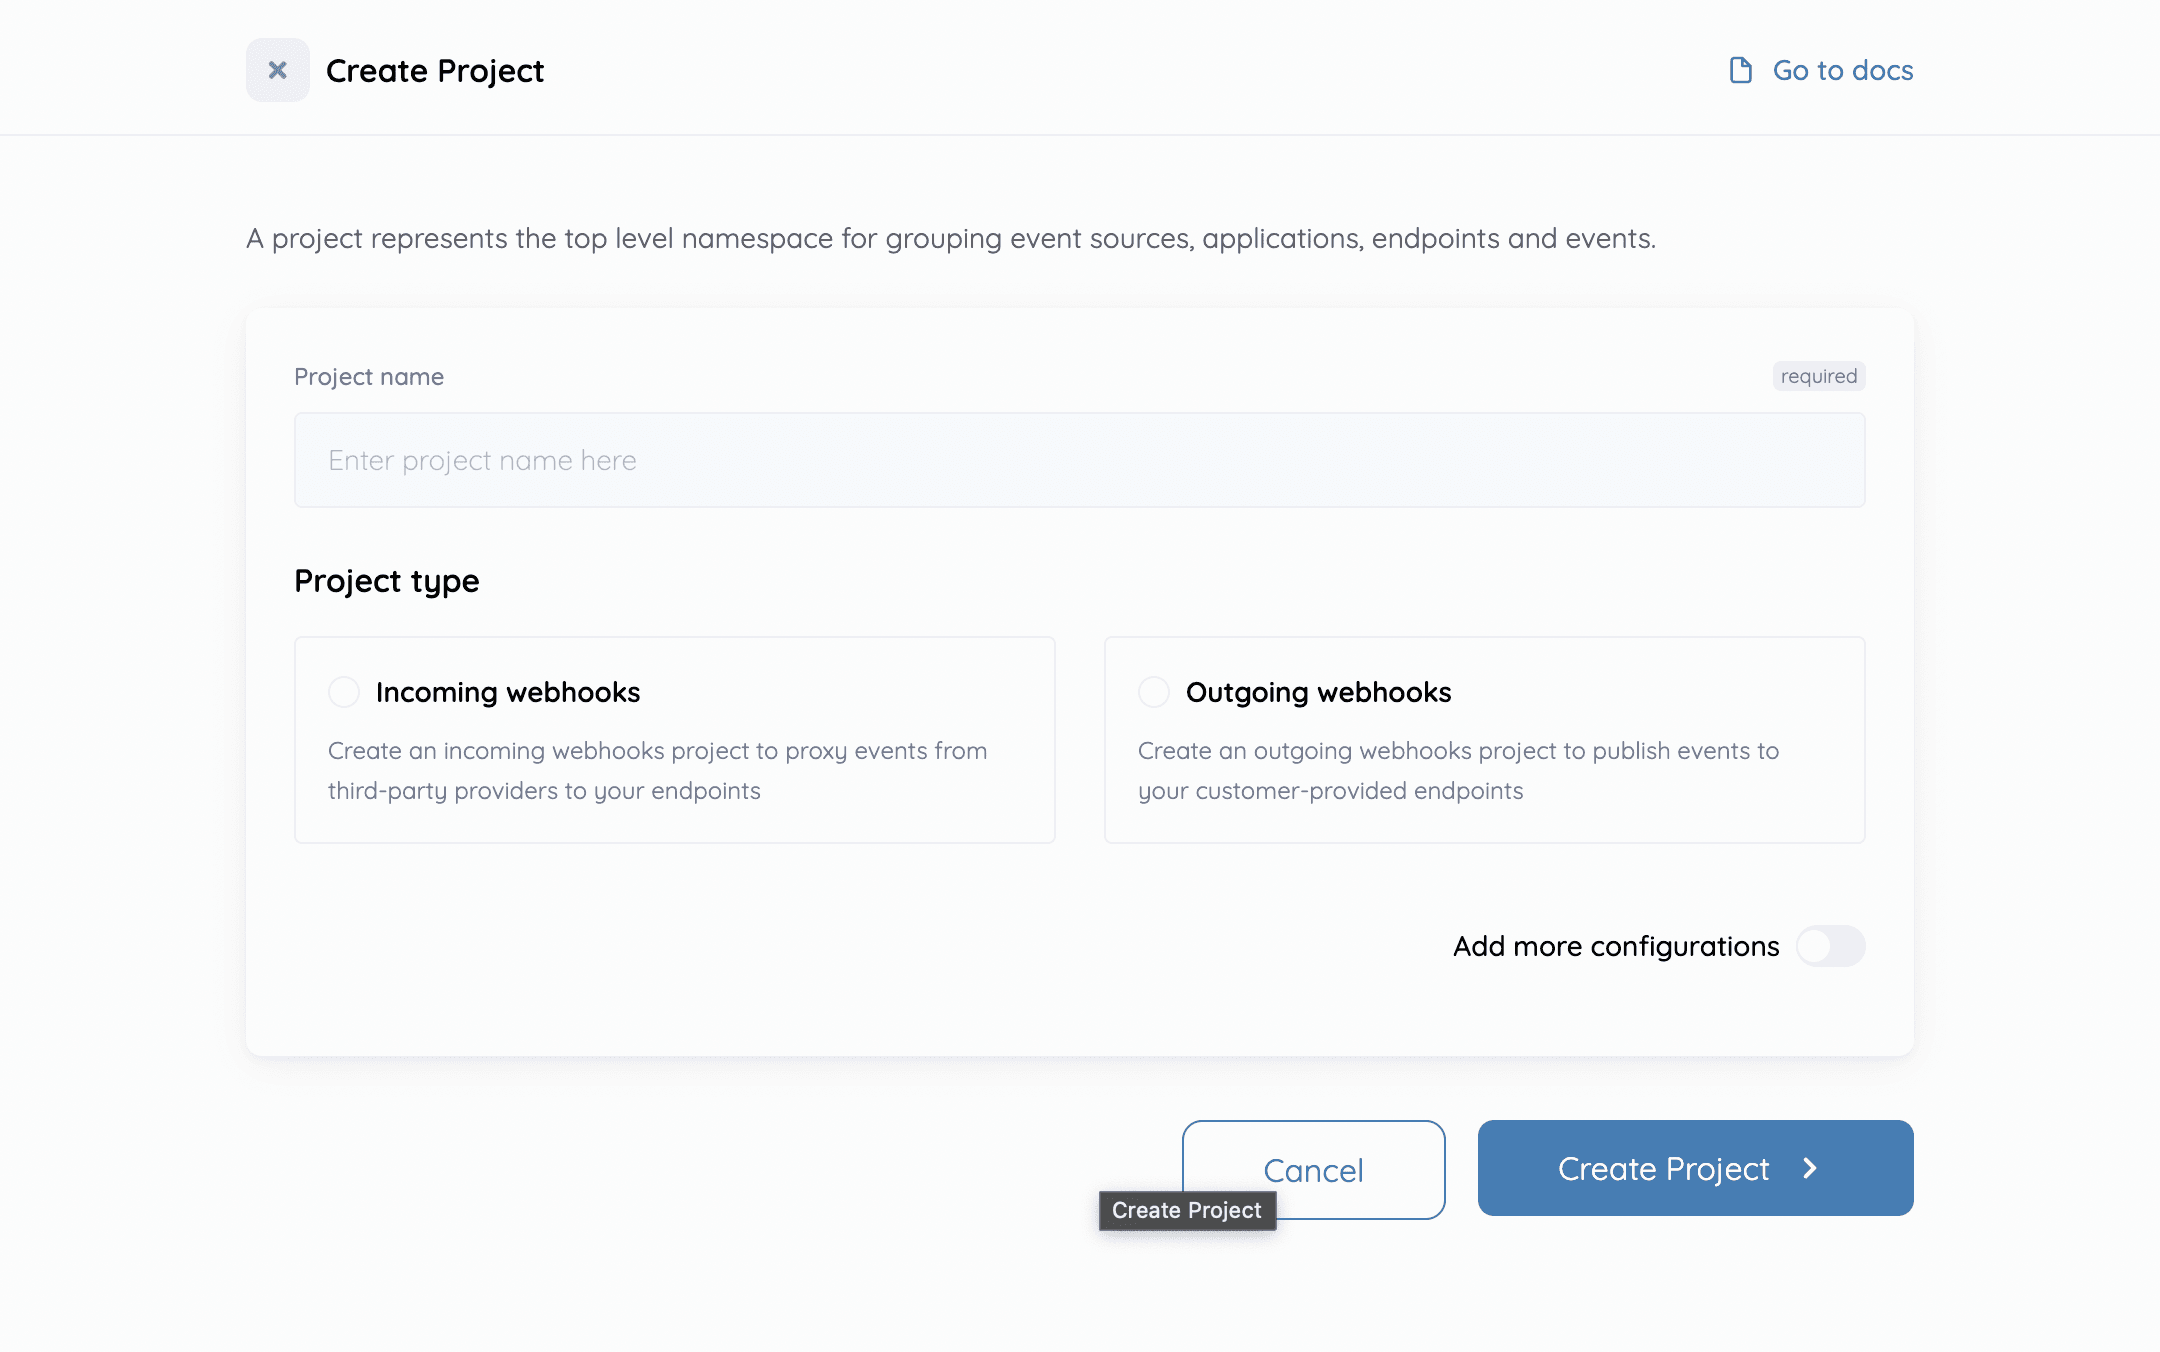Screen dimensions: 2160x1352
Task: Click the required badge above the name field
Action: tap(1818, 376)
